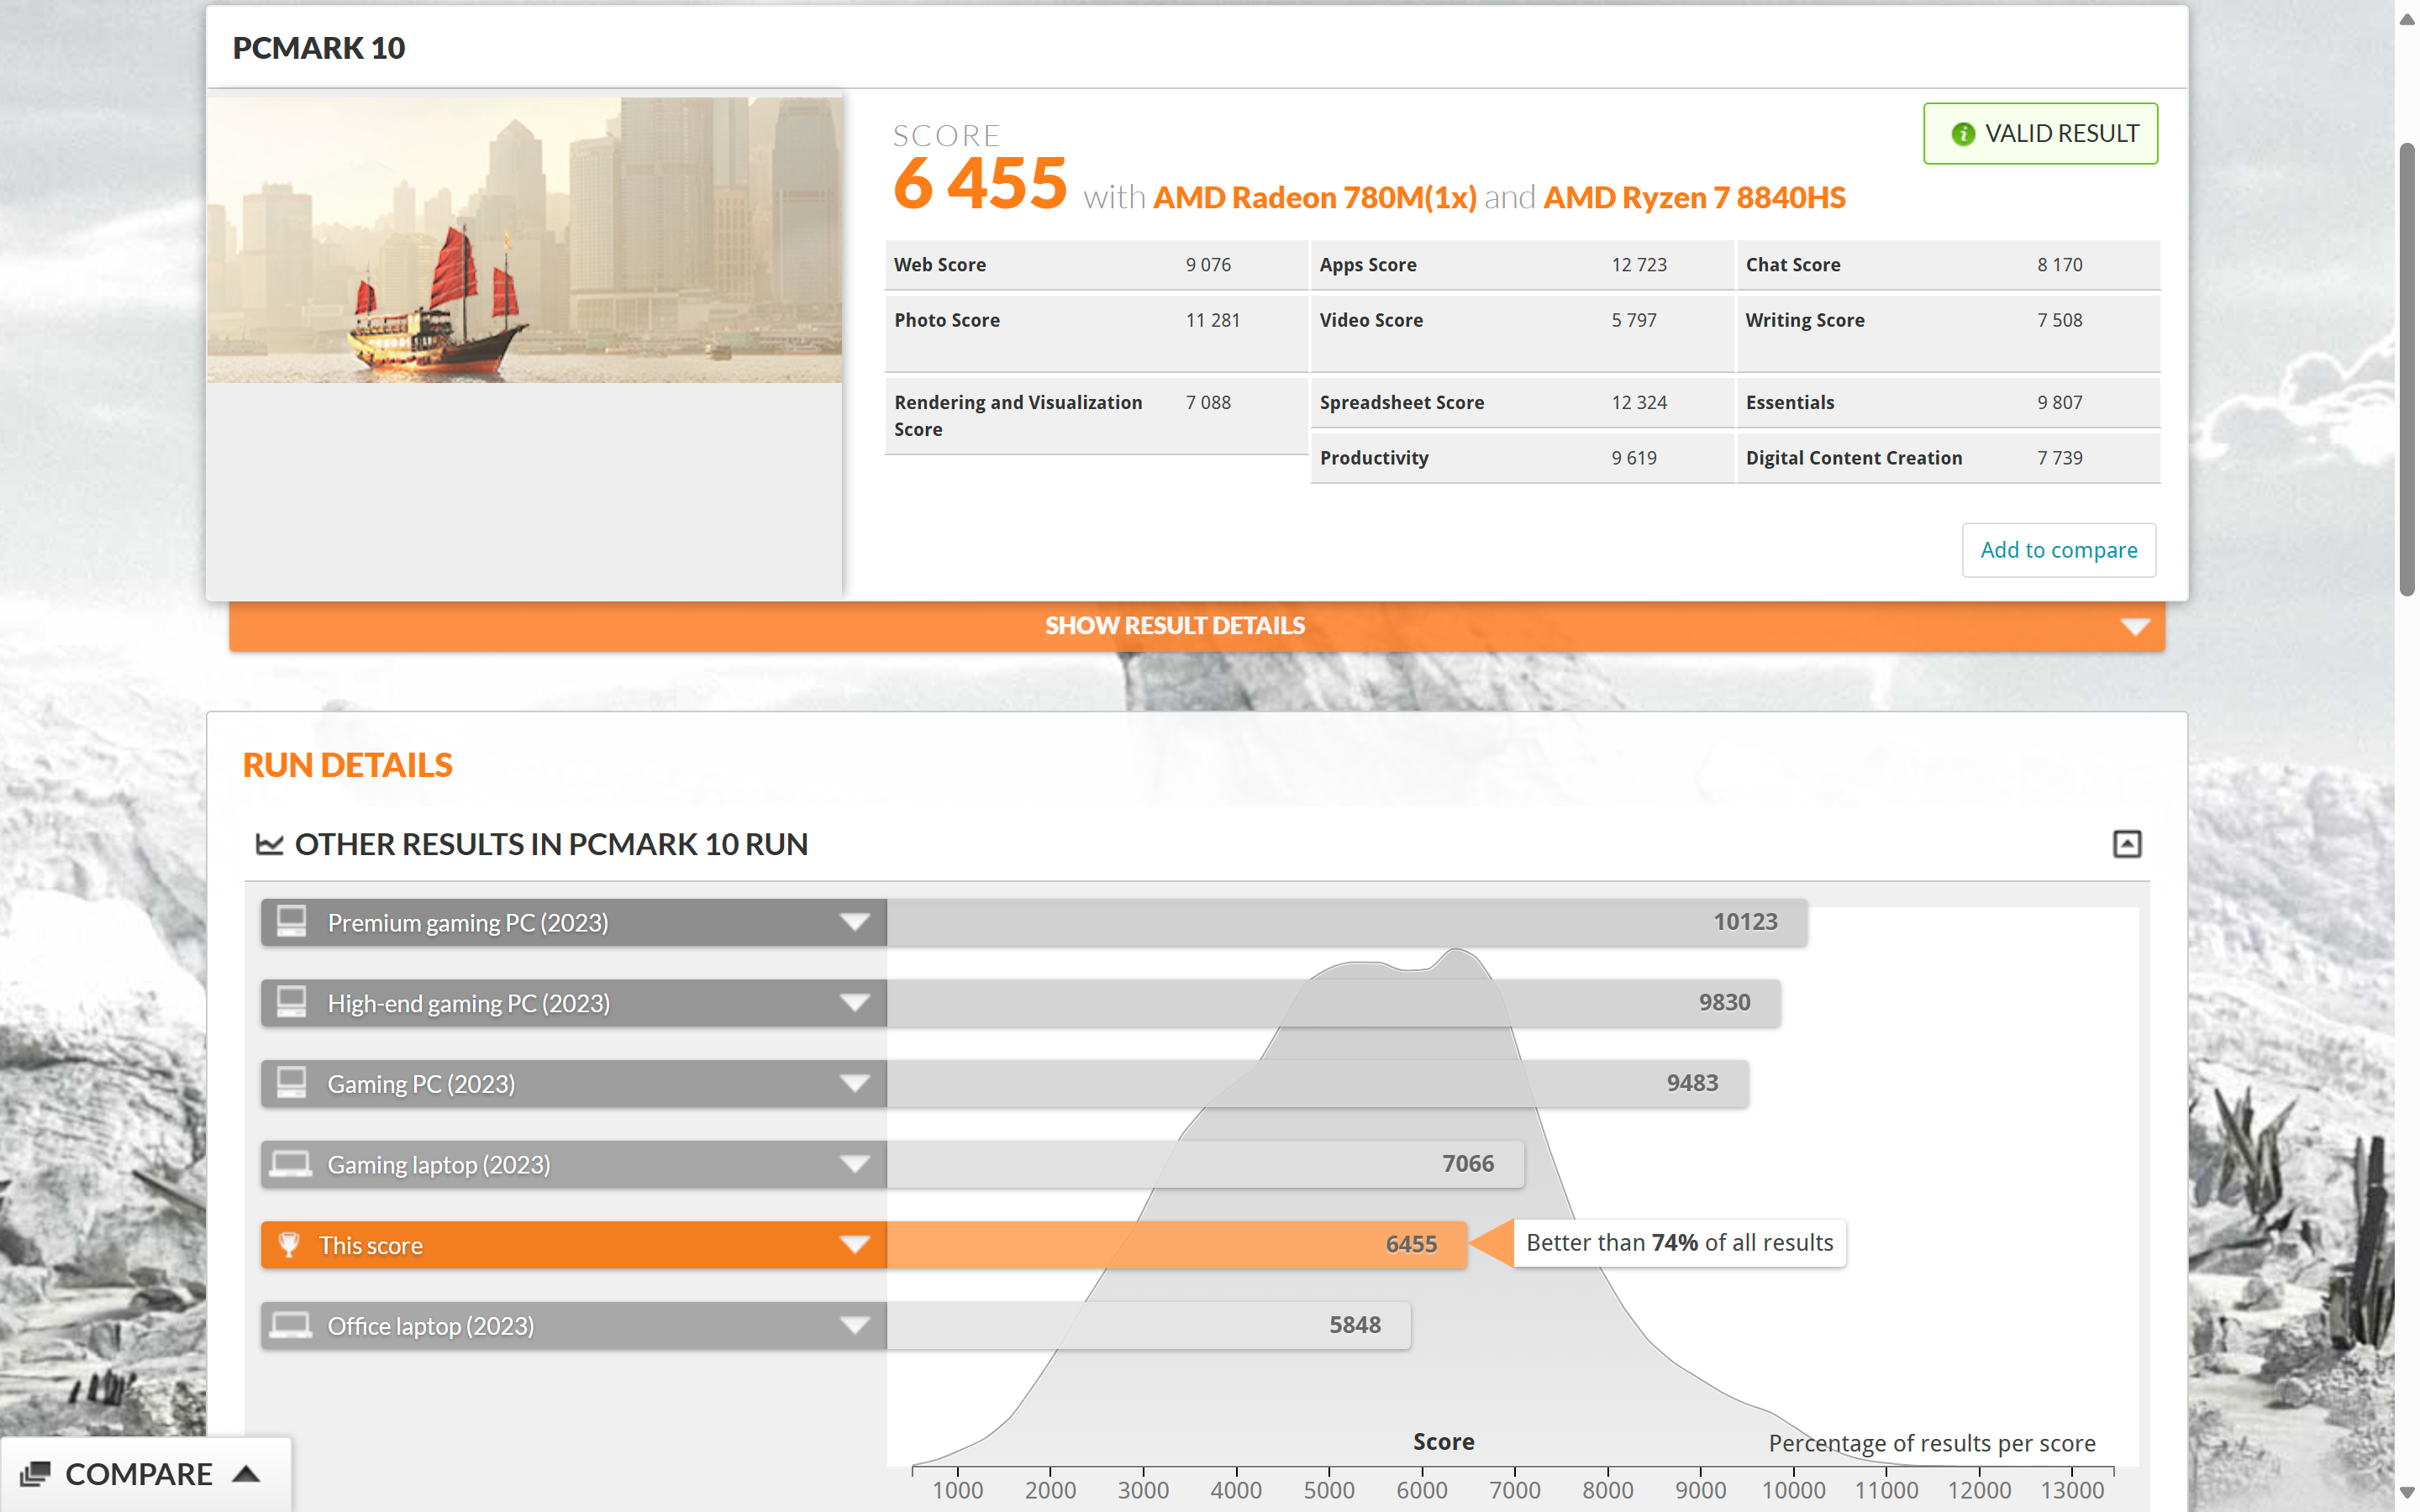
Task: Click the Writing Score value 7 508
Action: point(2060,320)
